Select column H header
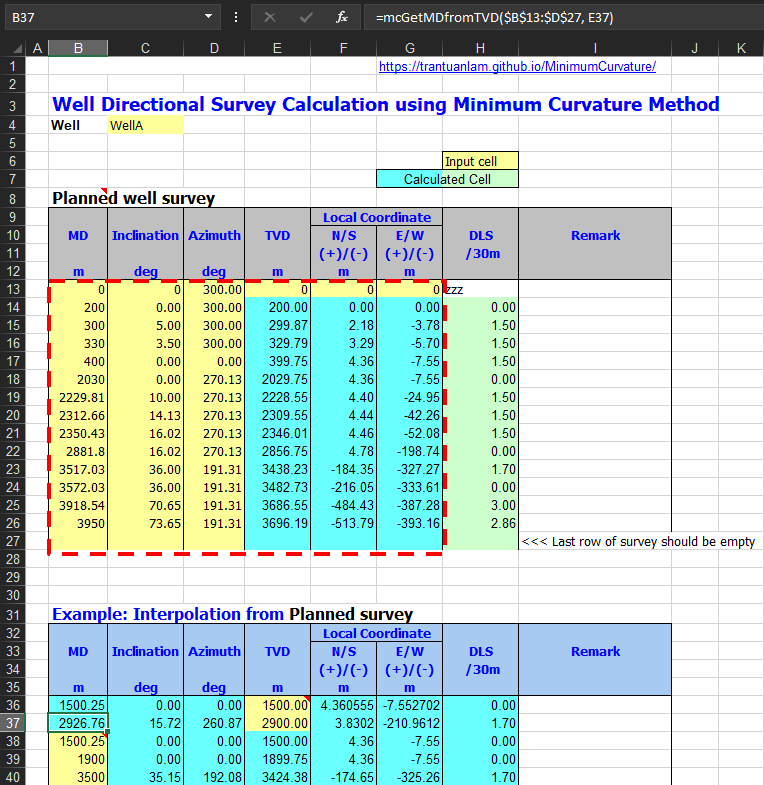Viewport: 764px width, 785px height. tap(480, 48)
